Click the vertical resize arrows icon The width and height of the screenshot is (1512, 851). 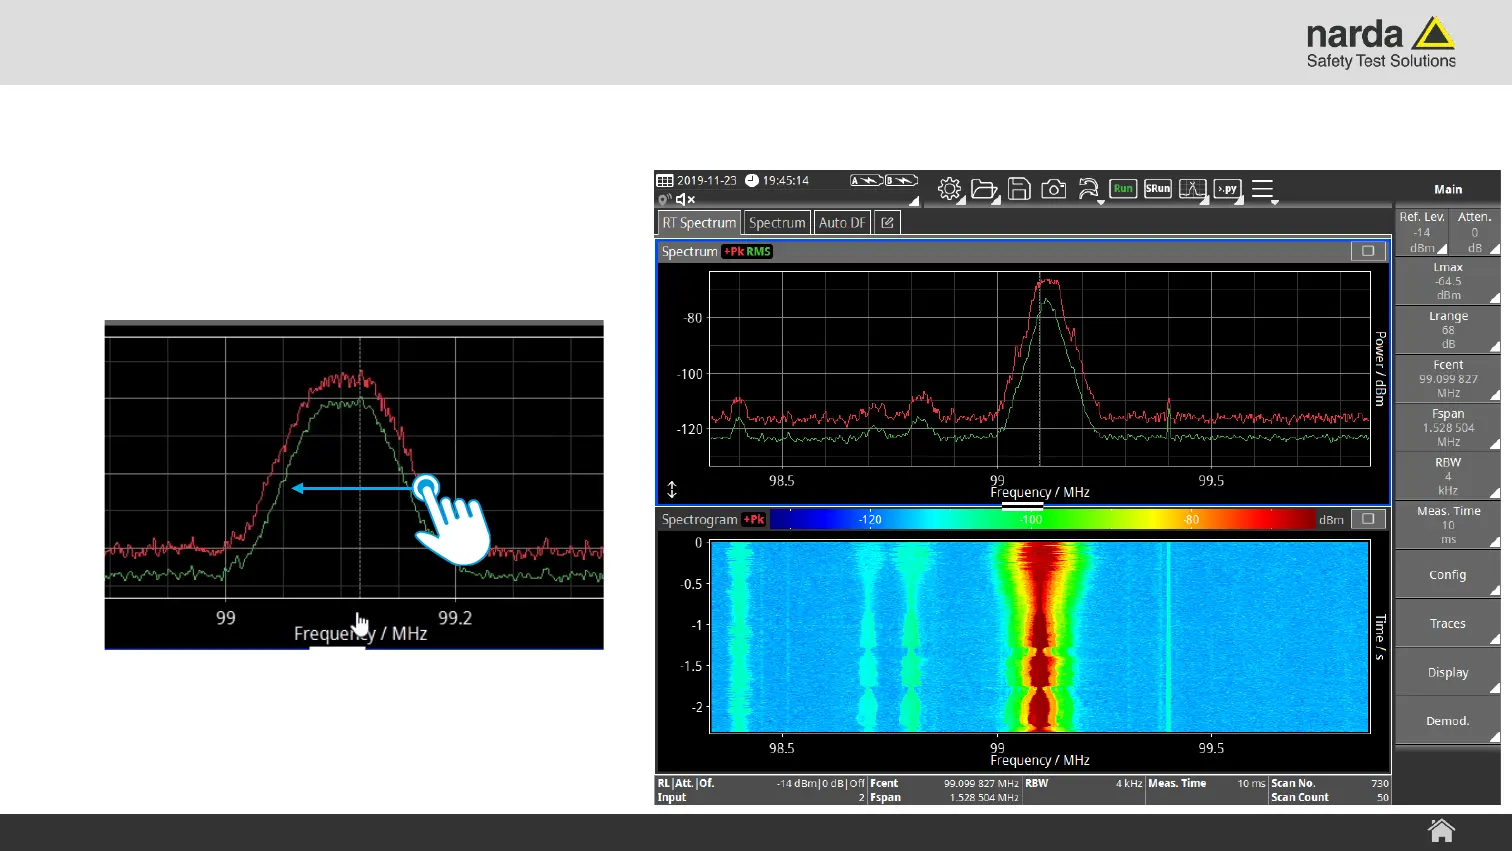pyautogui.click(x=672, y=489)
